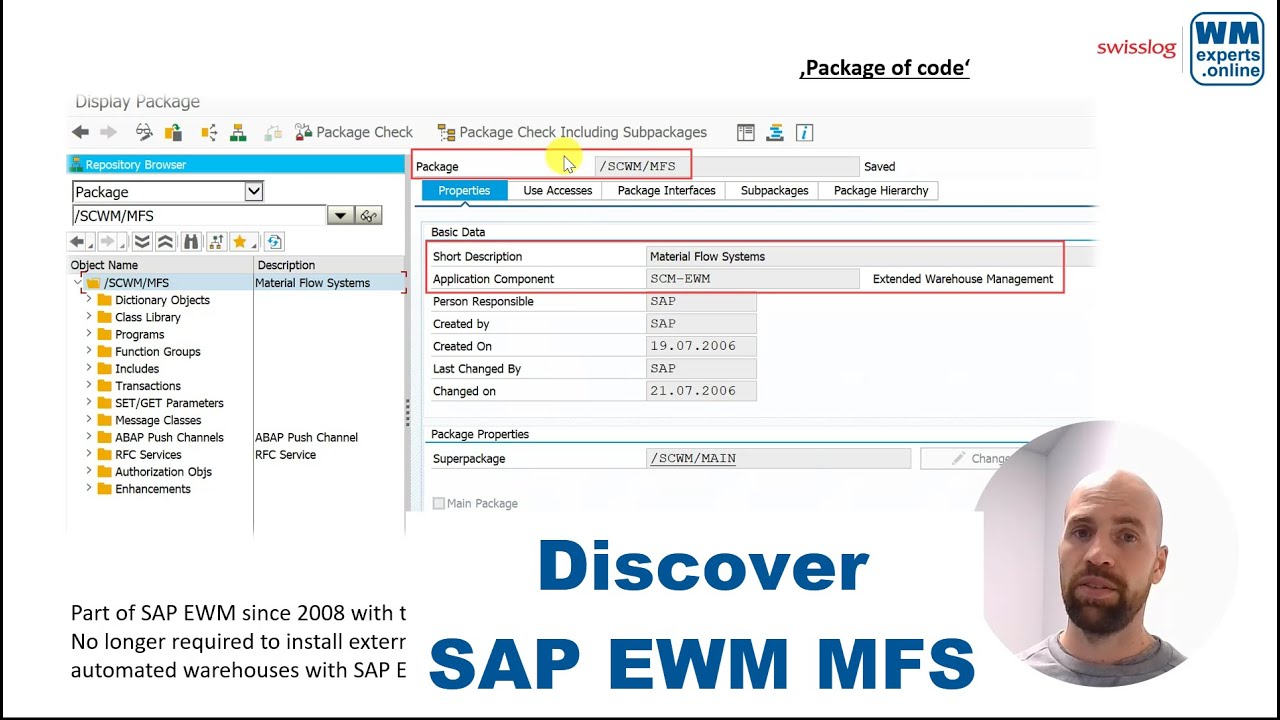Open the object type Package dropdown
The image size is (1280, 720).
tap(254, 191)
